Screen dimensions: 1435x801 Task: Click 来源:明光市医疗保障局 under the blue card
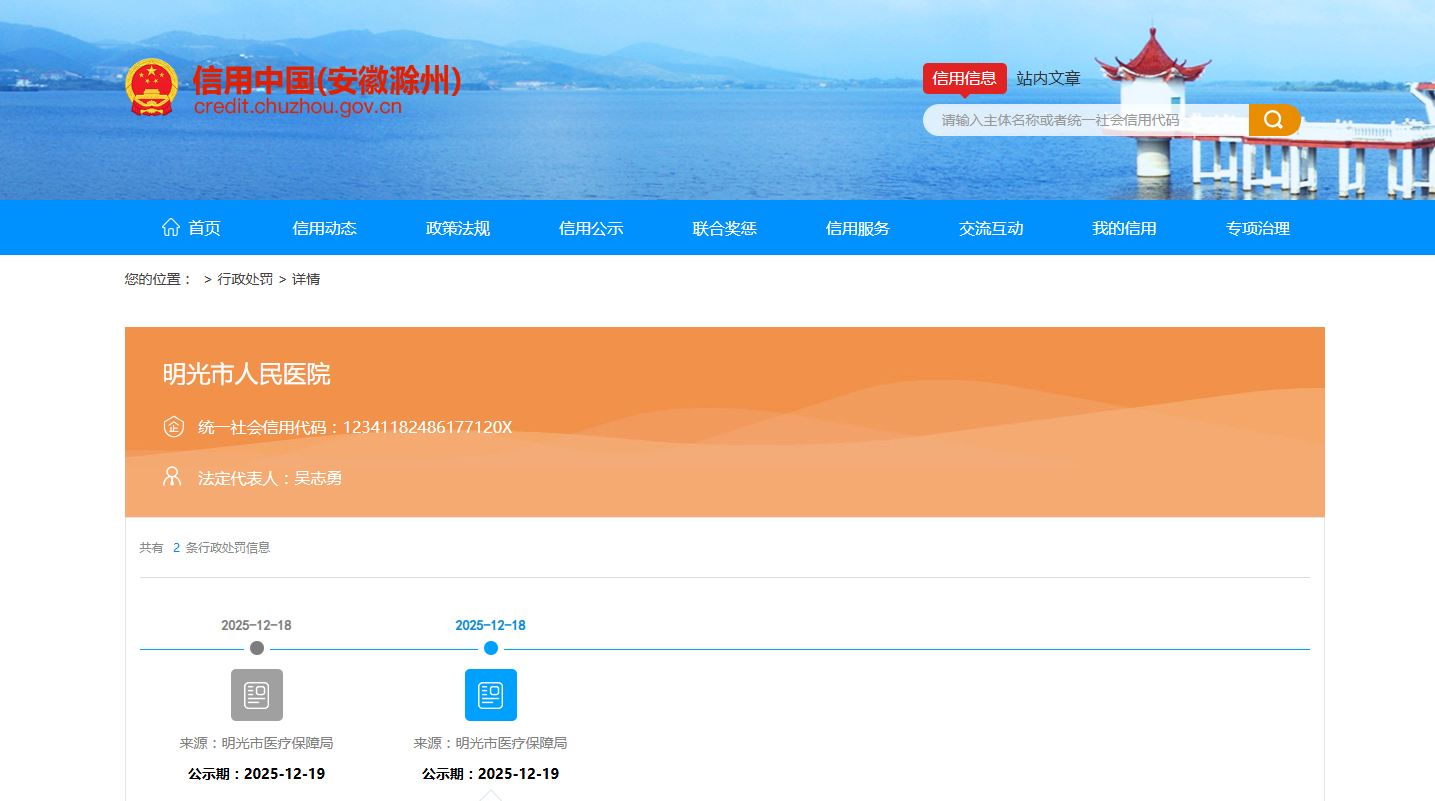pyautogui.click(x=491, y=743)
